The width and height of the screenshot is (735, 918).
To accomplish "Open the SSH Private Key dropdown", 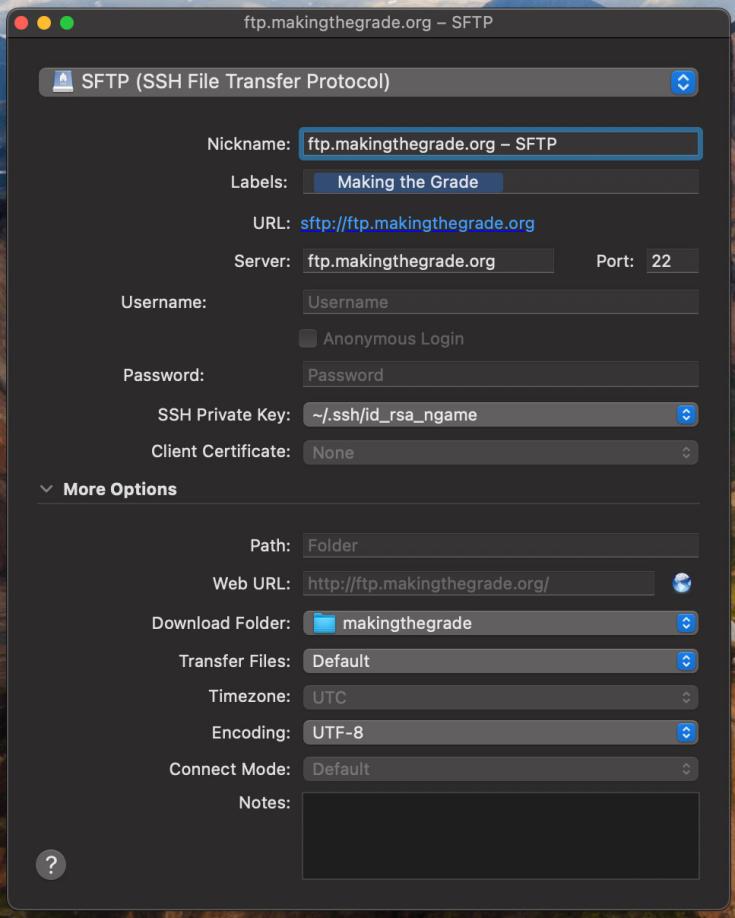I will (x=501, y=415).
